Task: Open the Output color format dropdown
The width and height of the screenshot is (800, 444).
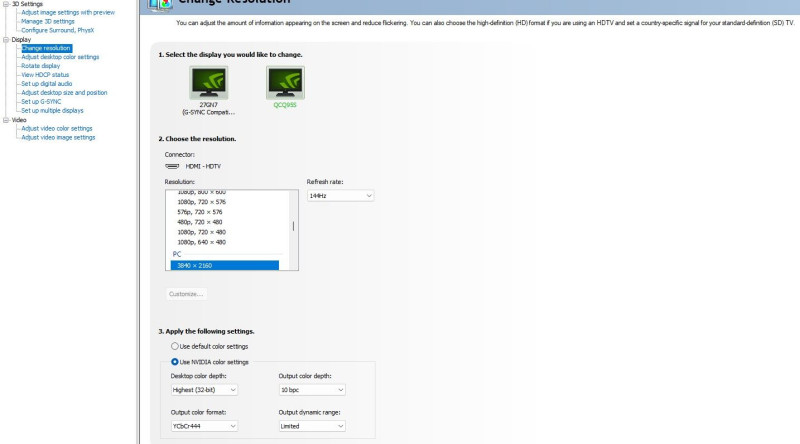Action: point(204,426)
